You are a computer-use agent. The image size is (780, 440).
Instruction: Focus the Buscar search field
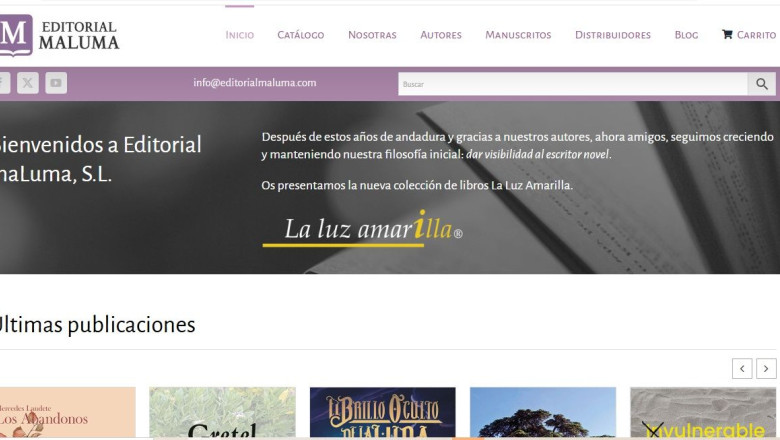[573, 84]
